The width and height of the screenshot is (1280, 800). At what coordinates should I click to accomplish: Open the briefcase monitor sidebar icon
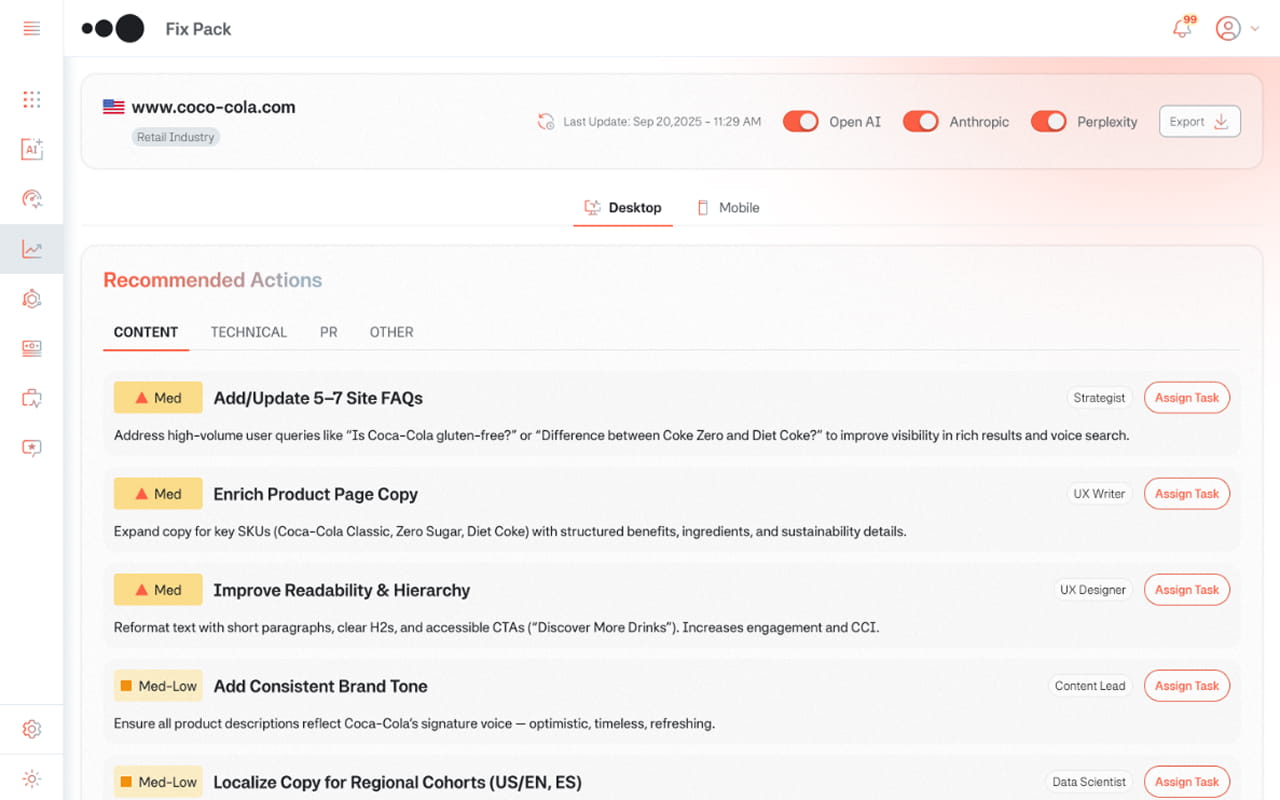pyautogui.click(x=31, y=399)
